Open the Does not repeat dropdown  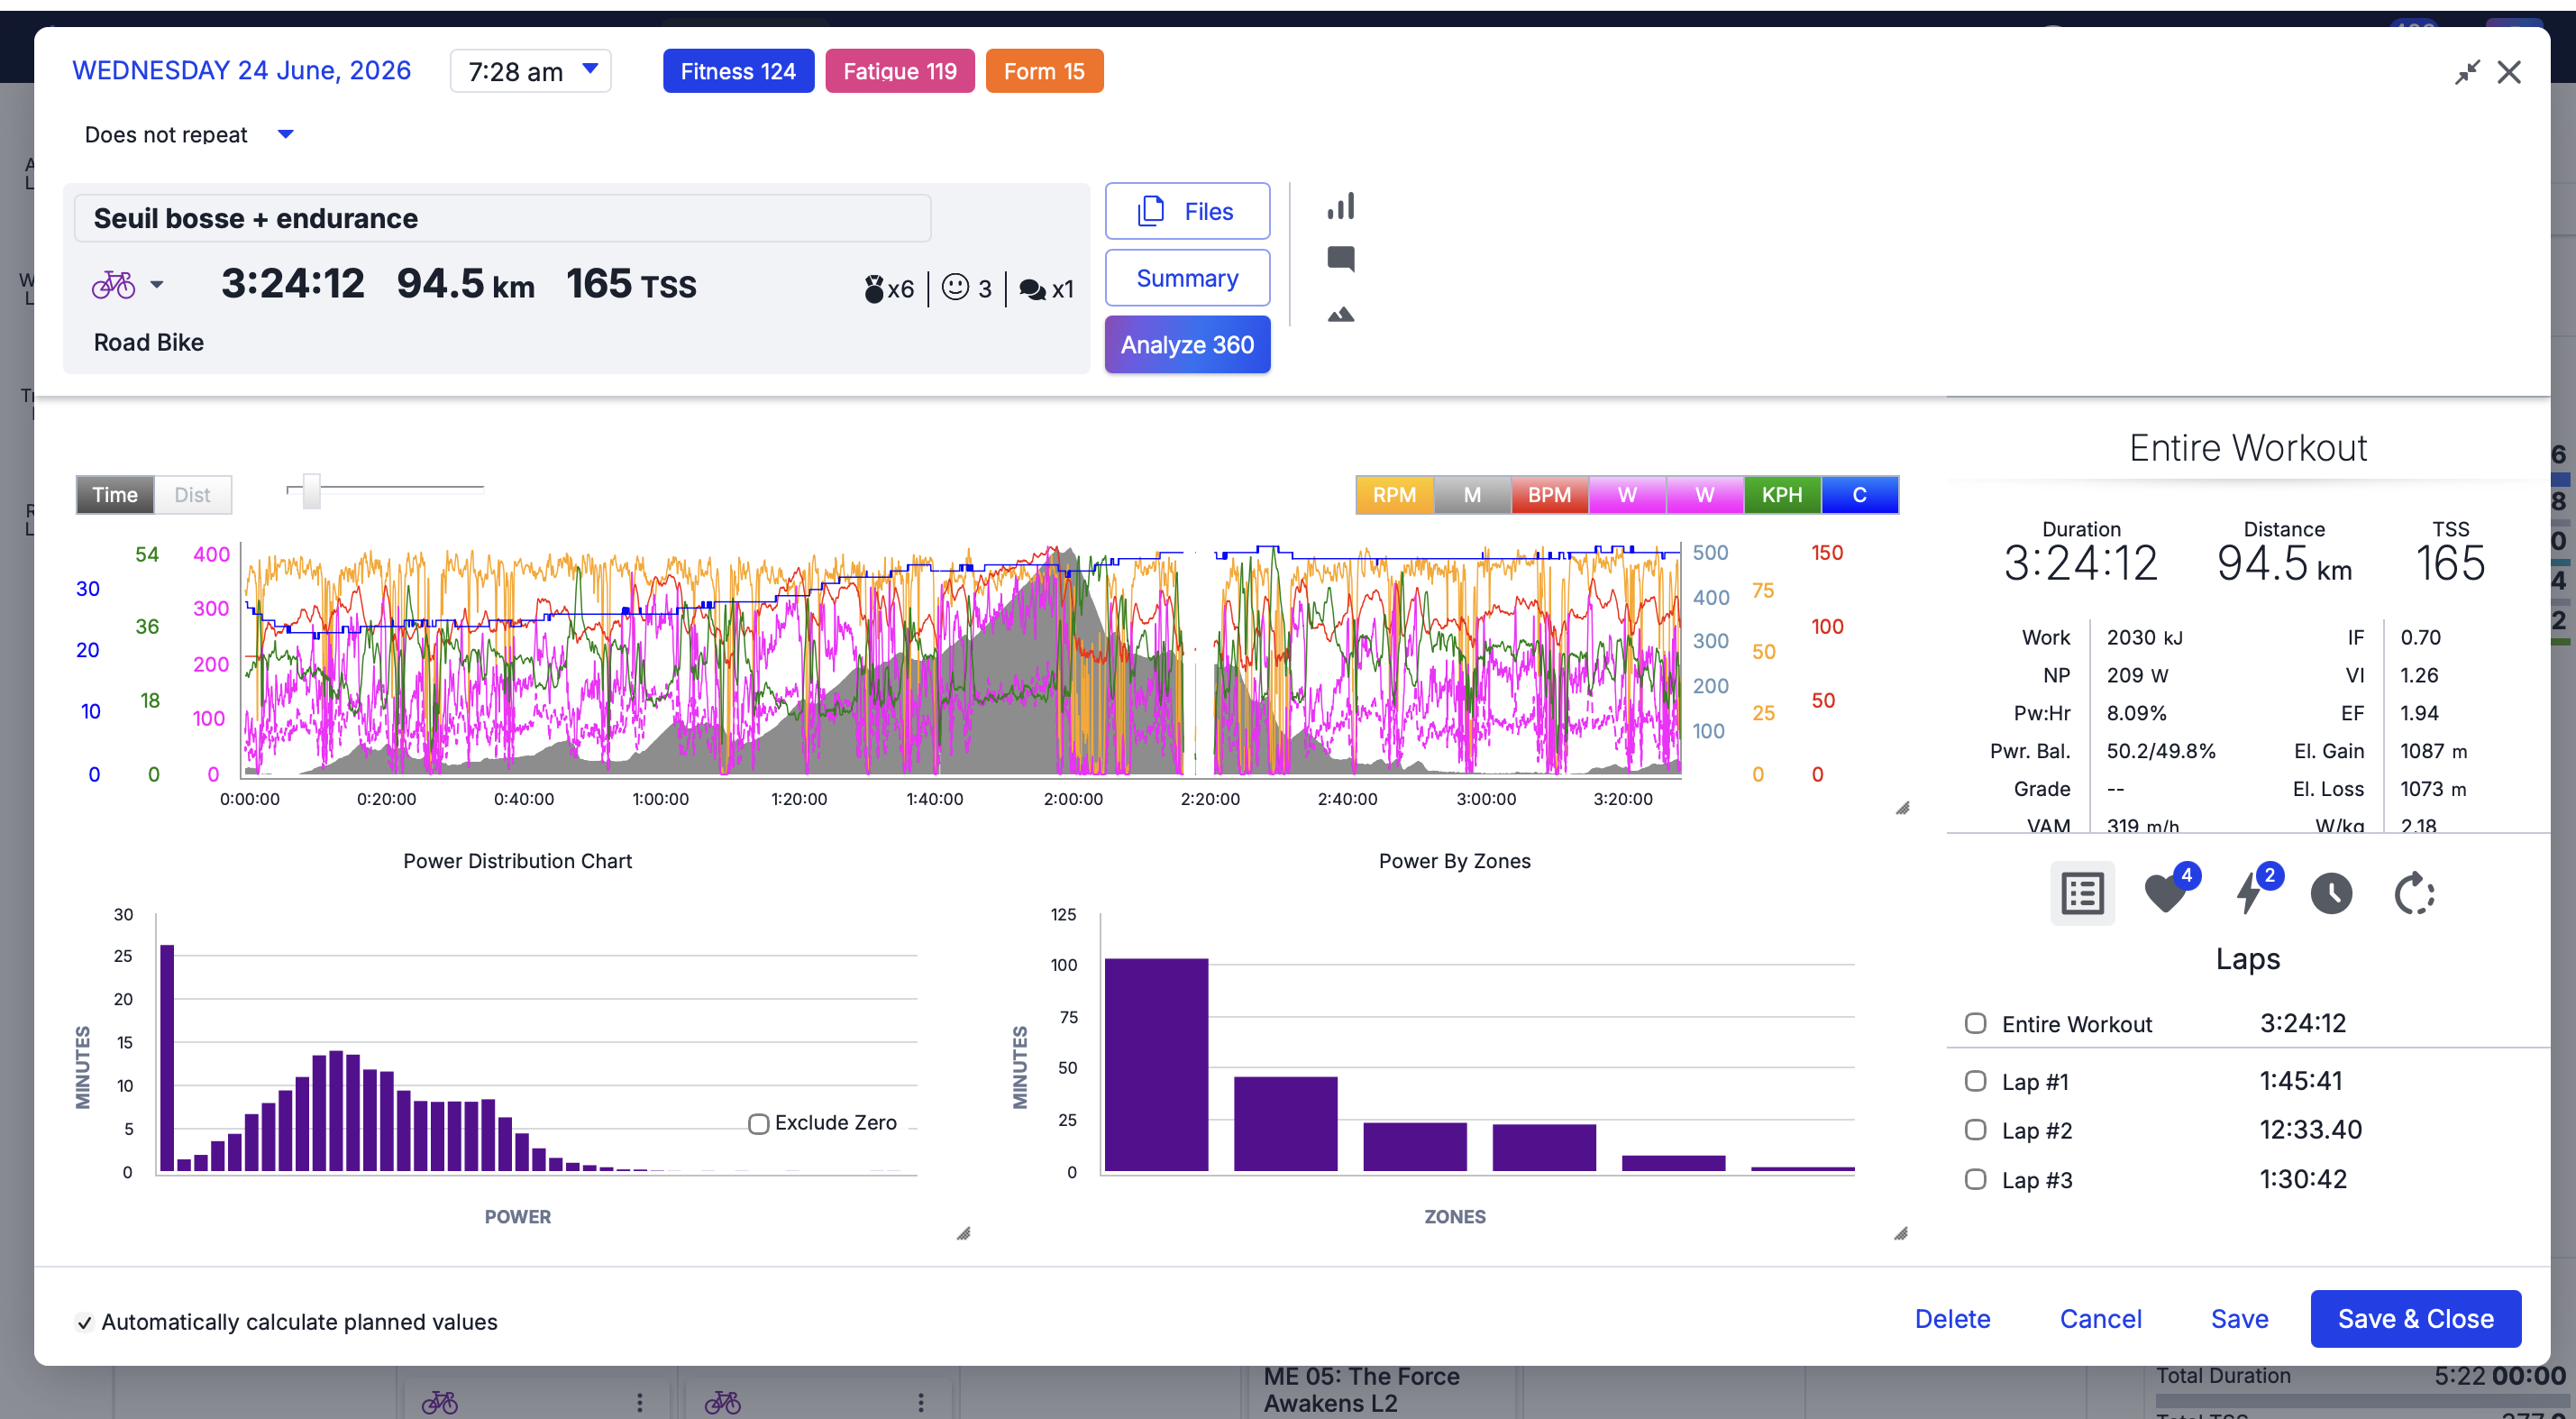click(188, 134)
